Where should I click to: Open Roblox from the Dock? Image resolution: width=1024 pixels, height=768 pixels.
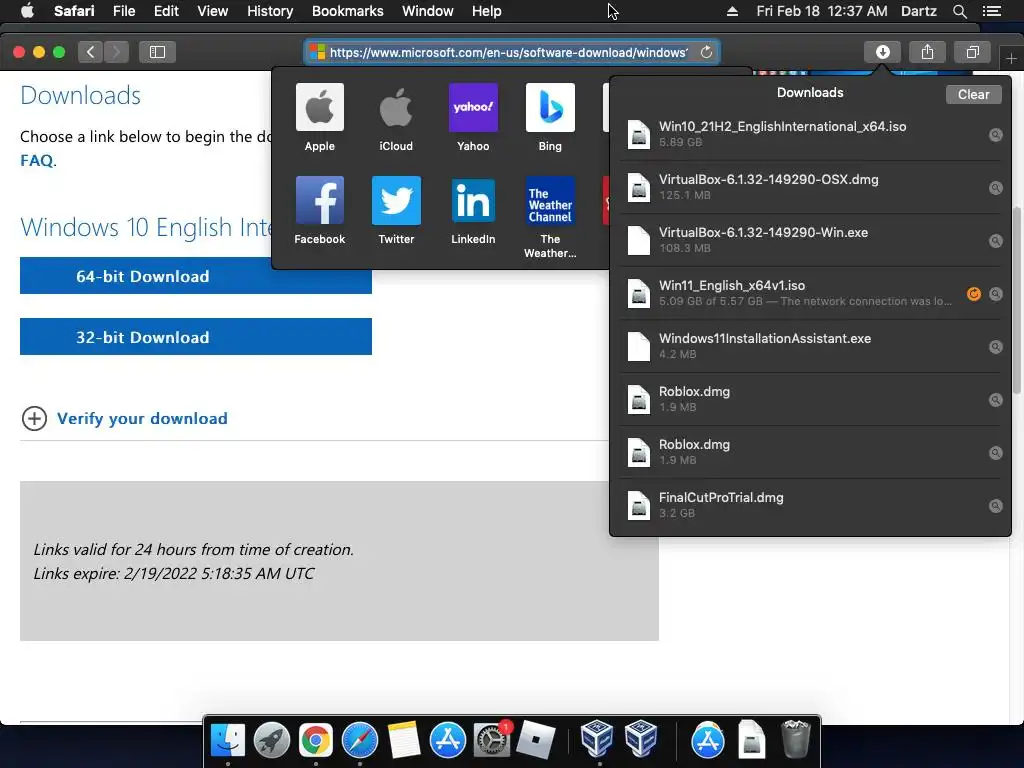click(x=536, y=740)
